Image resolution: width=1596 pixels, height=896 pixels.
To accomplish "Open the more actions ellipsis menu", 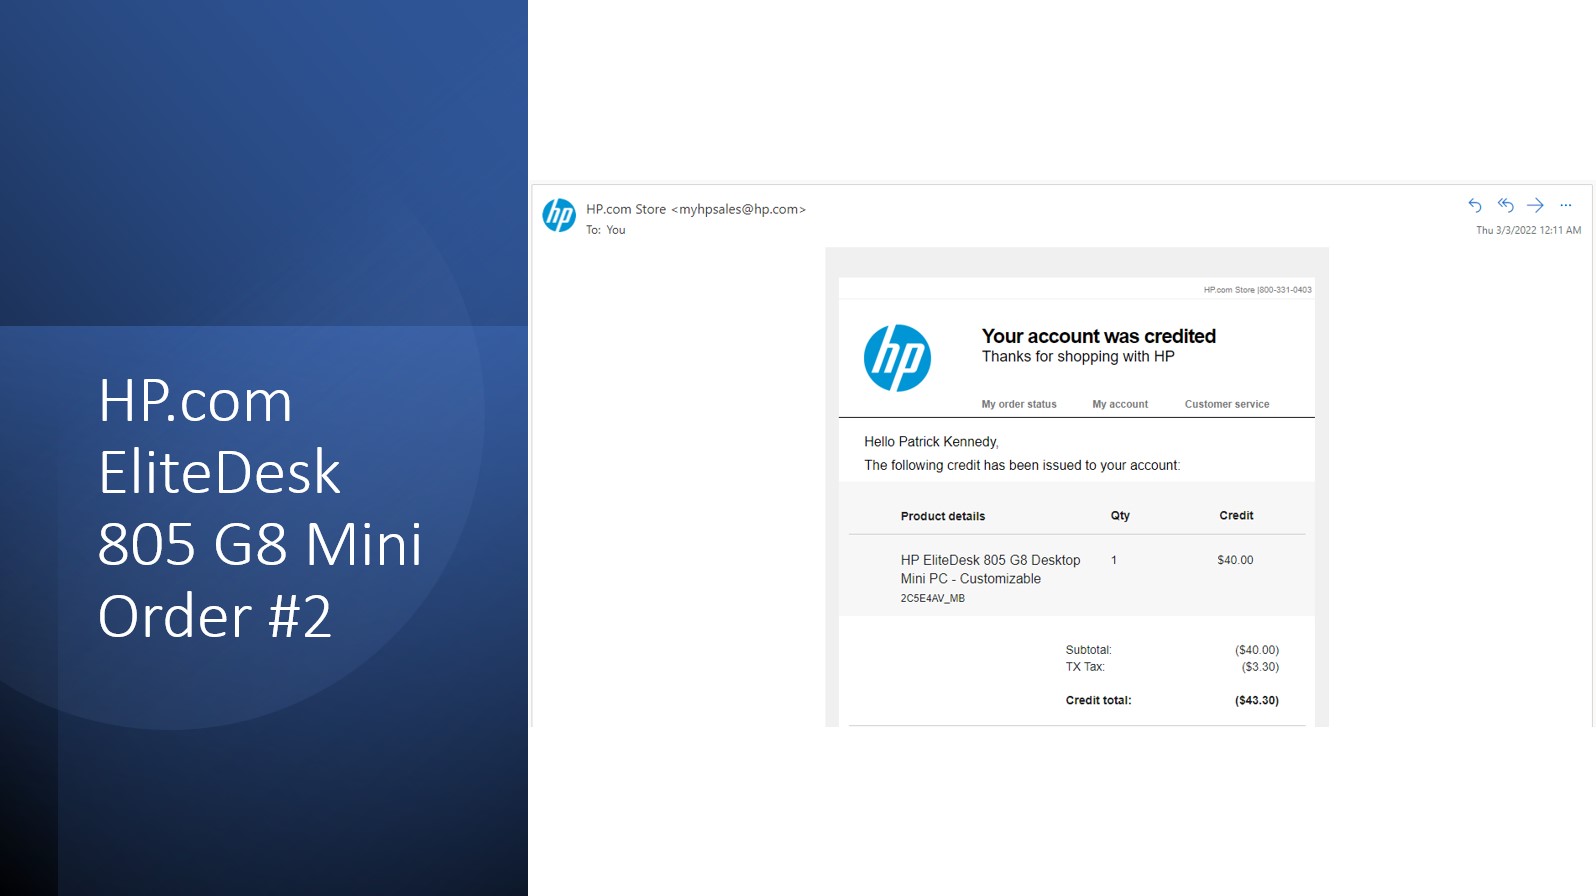I will (x=1566, y=205).
